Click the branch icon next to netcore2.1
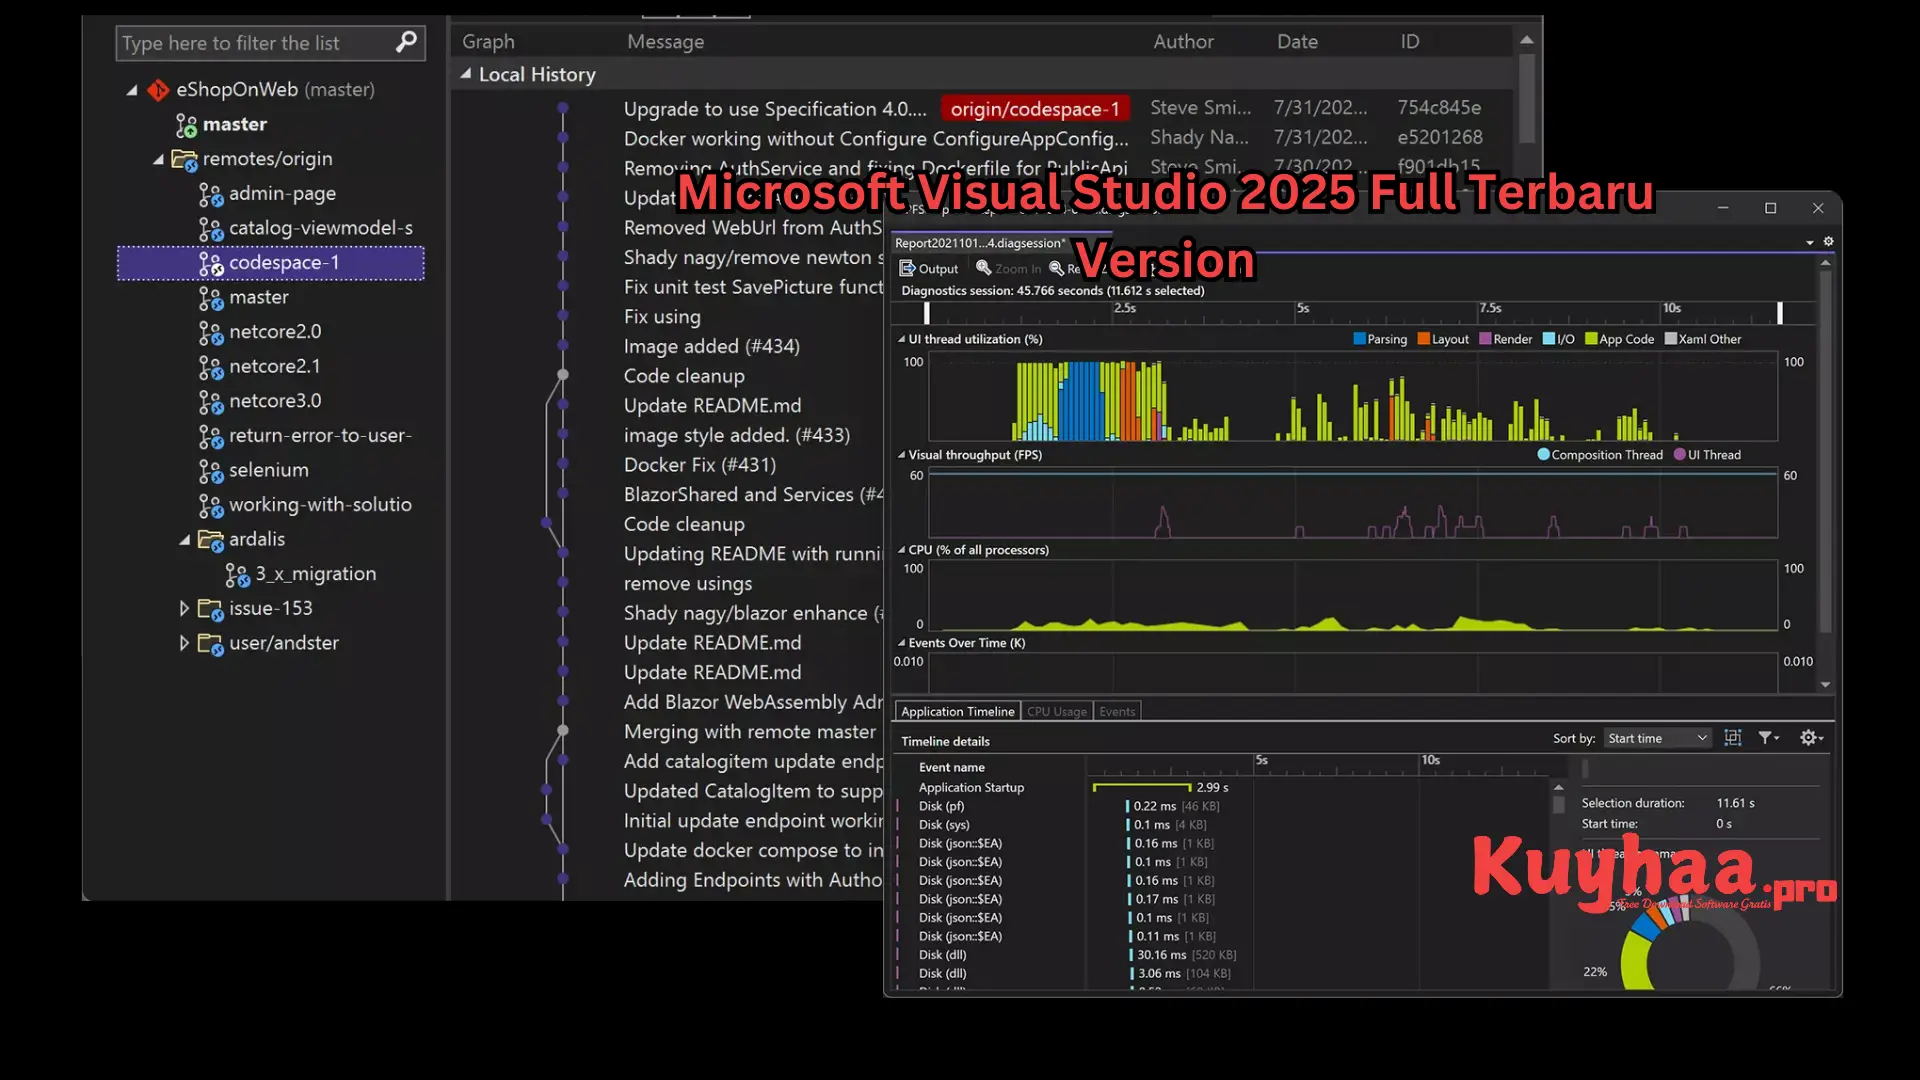Viewport: 1920px width, 1080px height. coord(210,367)
